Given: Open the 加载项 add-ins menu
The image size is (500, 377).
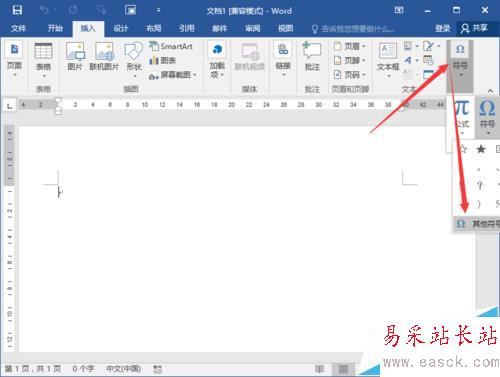Looking at the screenshot, I should (x=217, y=60).
